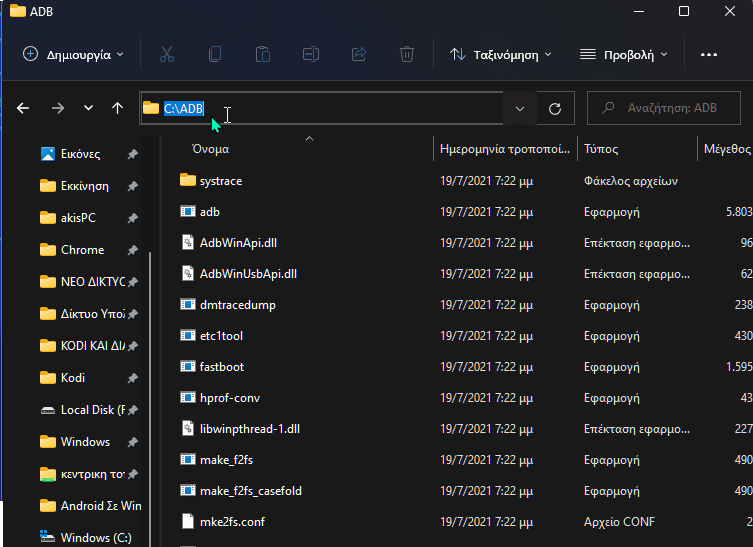Expand the recent locations chevron
Image resolution: width=753 pixels, height=547 pixels.
(88, 108)
